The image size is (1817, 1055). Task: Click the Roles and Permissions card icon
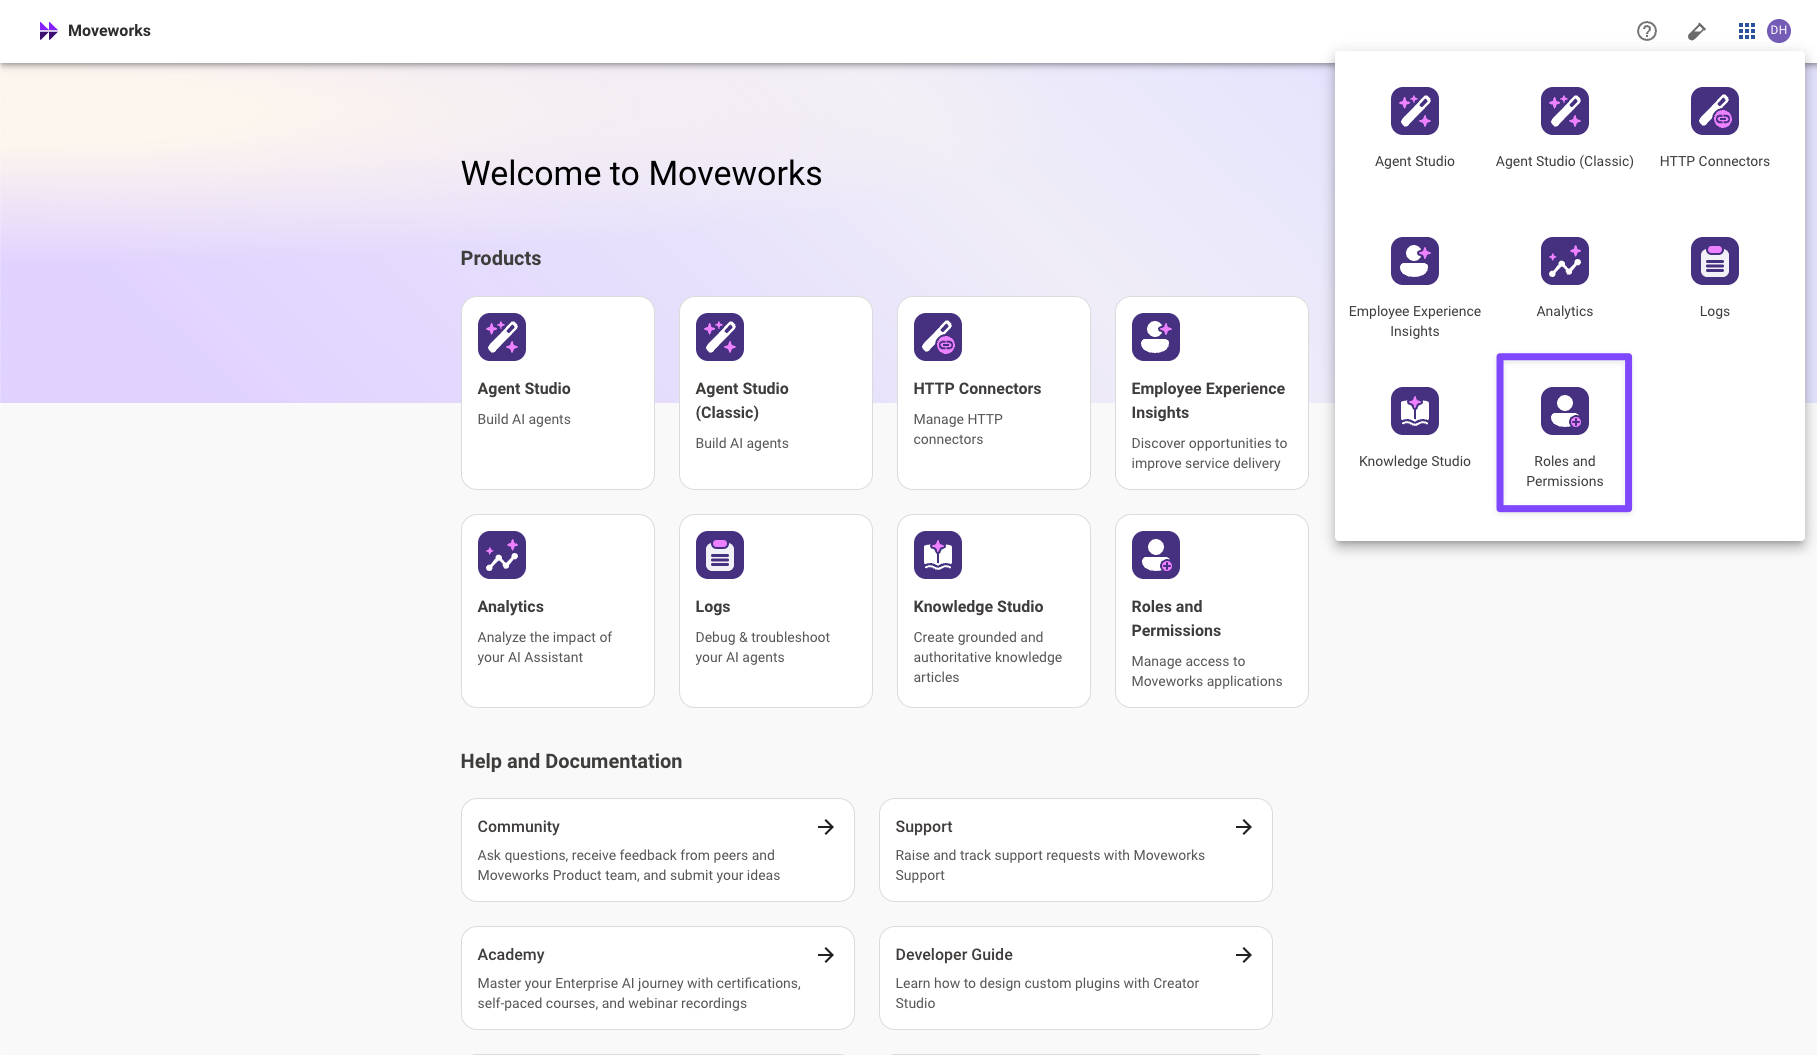1156,555
